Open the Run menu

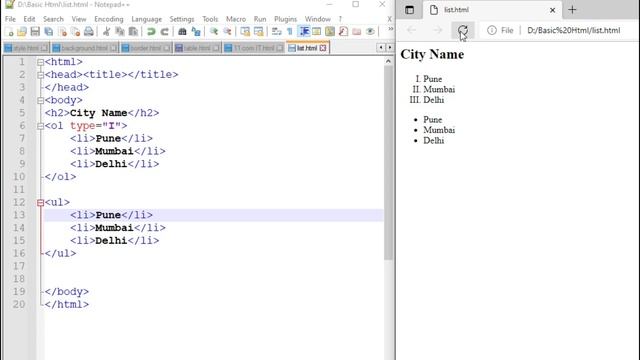pos(260,19)
